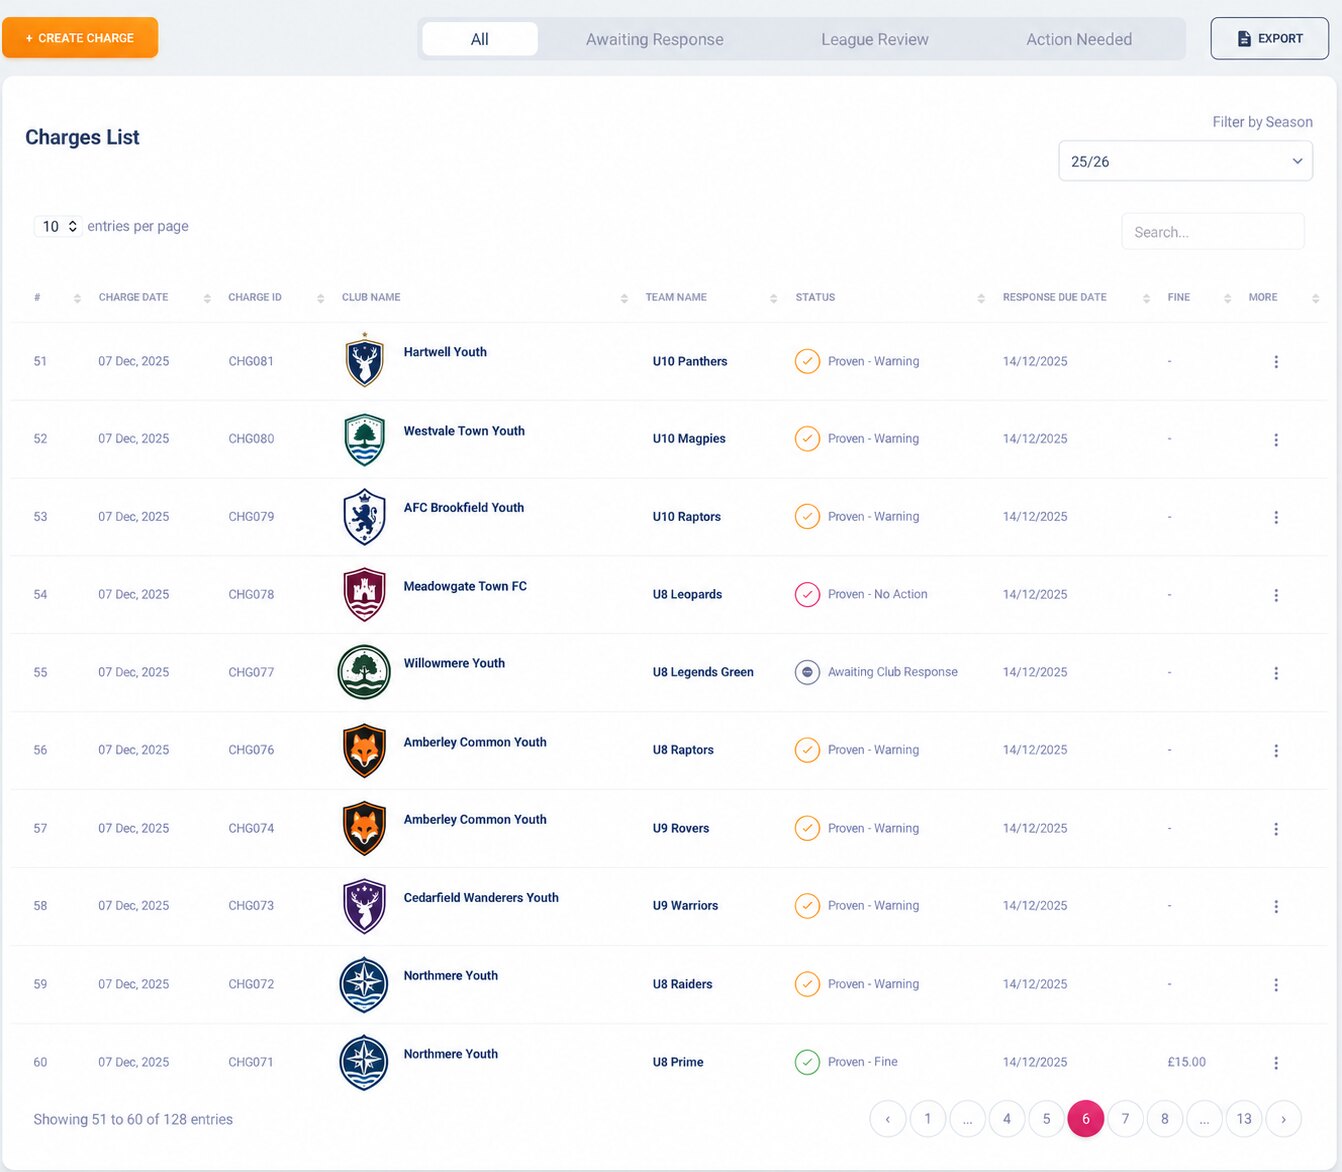Image resolution: width=1342 pixels, height=1172 pixels.
Task: Open more options for charge CHG071
Action: click(x=1276, y=1063)
